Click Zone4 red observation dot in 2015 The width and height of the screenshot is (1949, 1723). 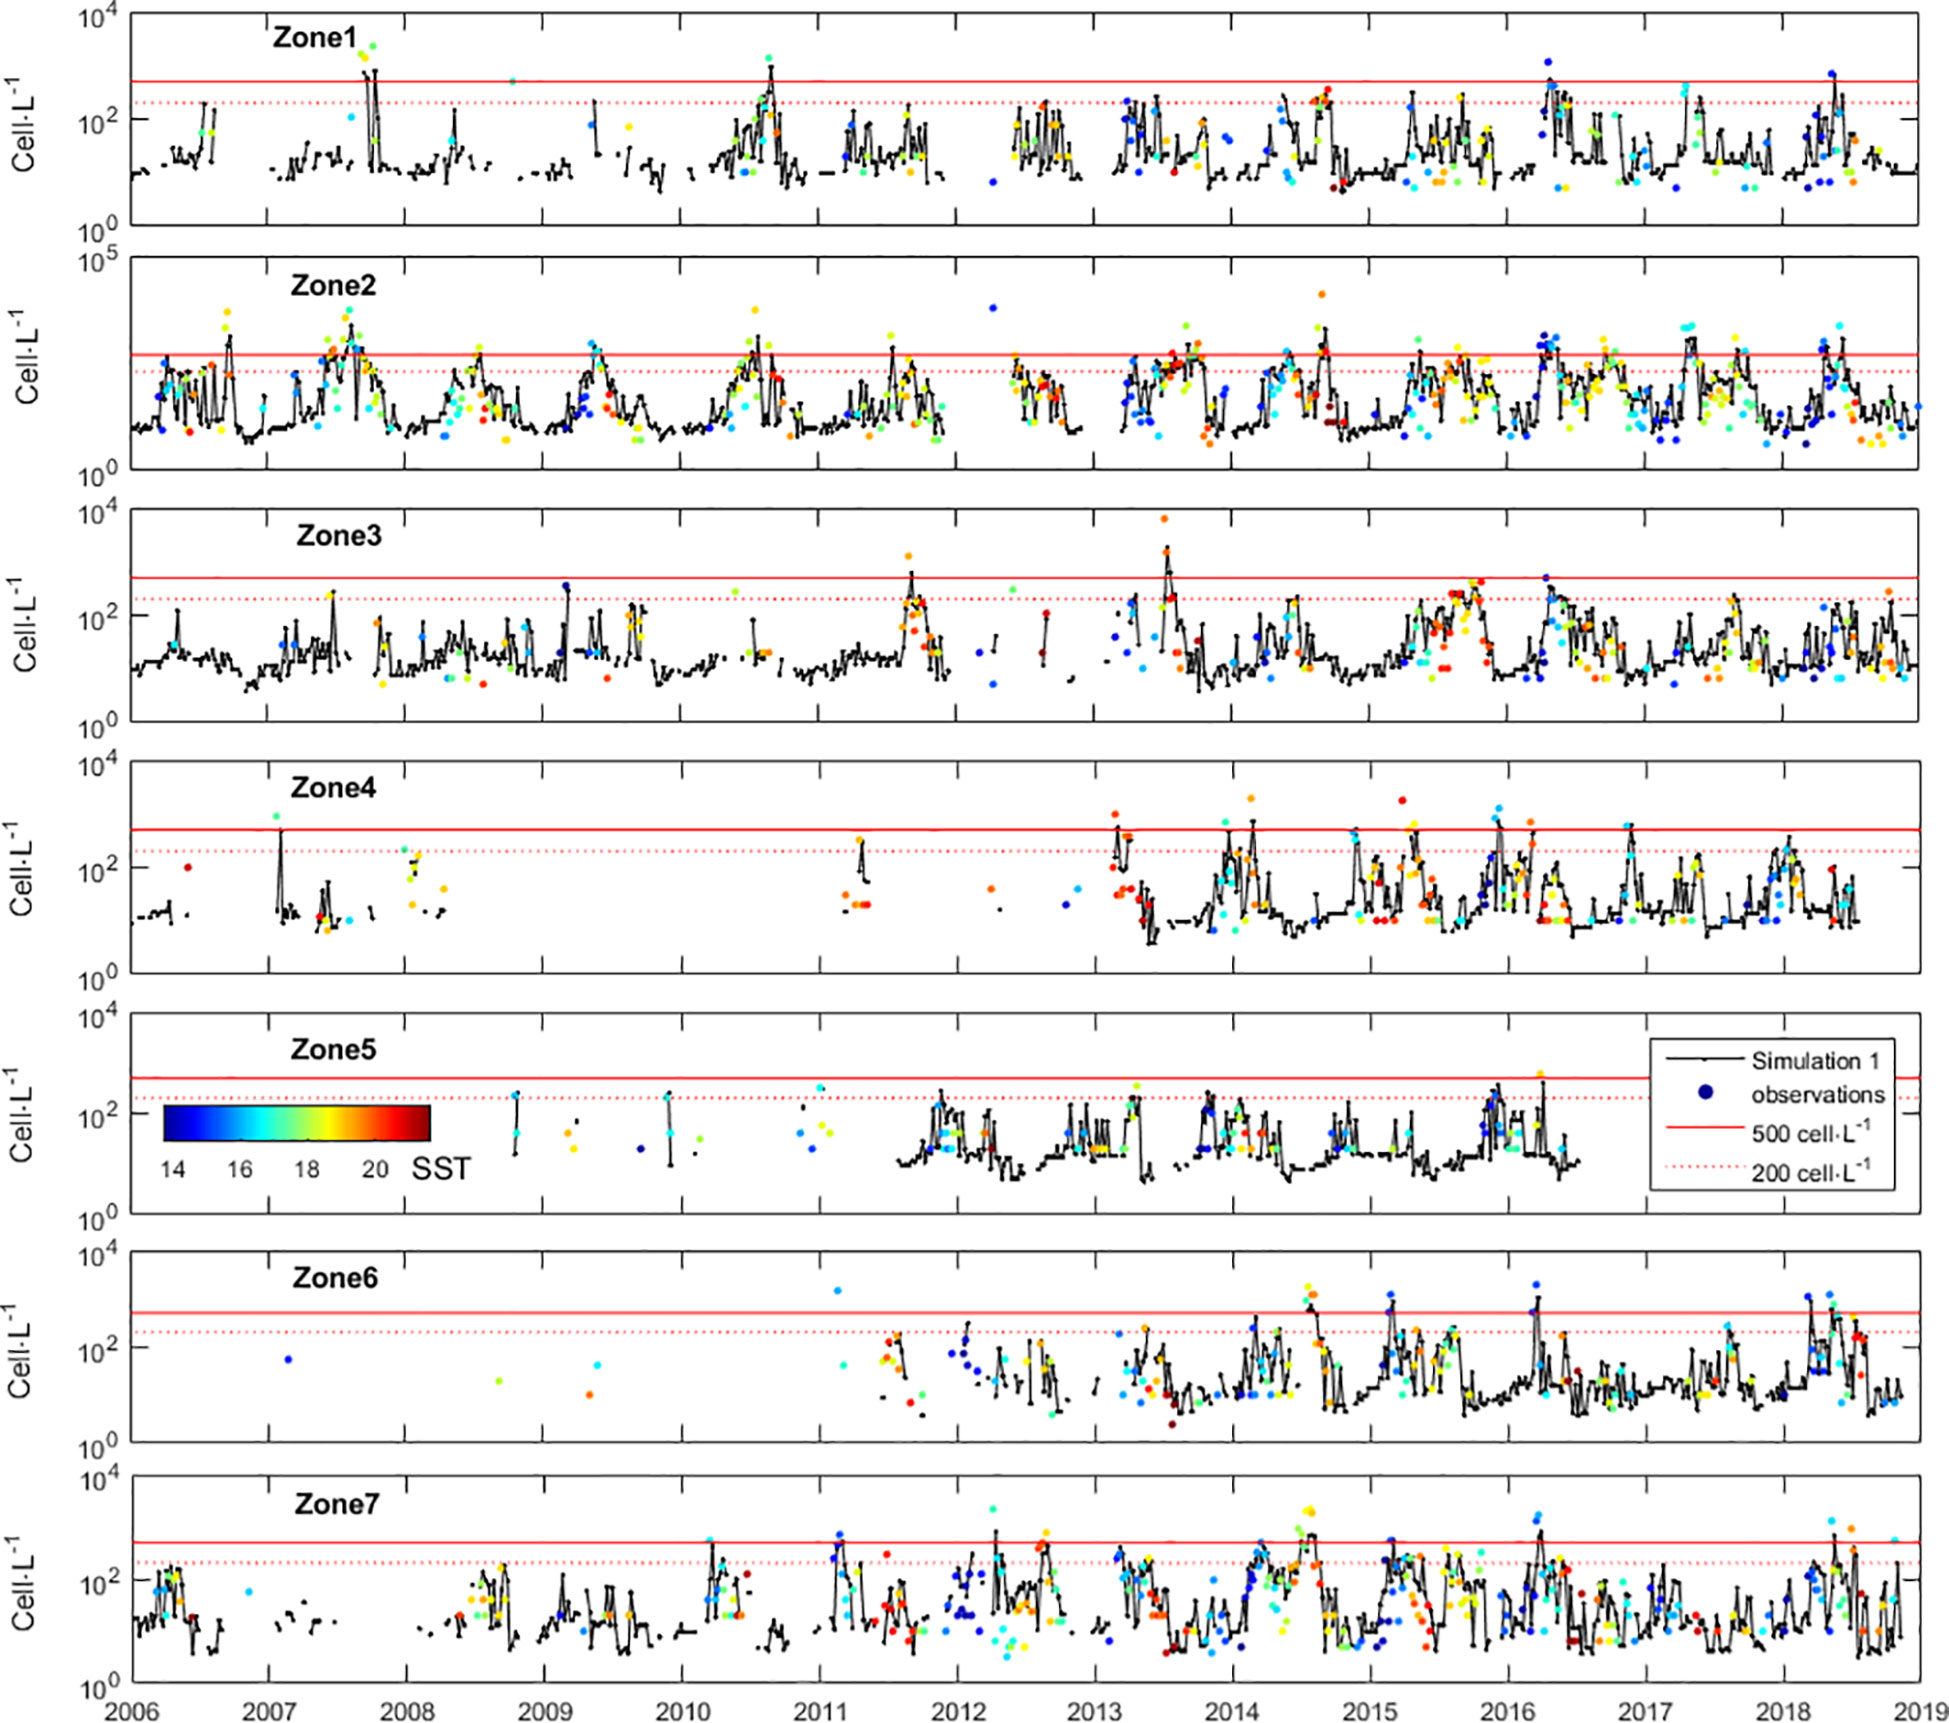1402,800
